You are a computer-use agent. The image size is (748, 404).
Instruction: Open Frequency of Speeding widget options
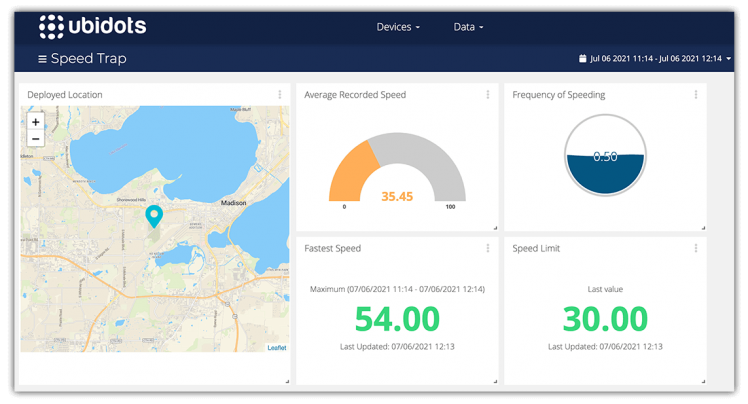[x=696, y=95]
